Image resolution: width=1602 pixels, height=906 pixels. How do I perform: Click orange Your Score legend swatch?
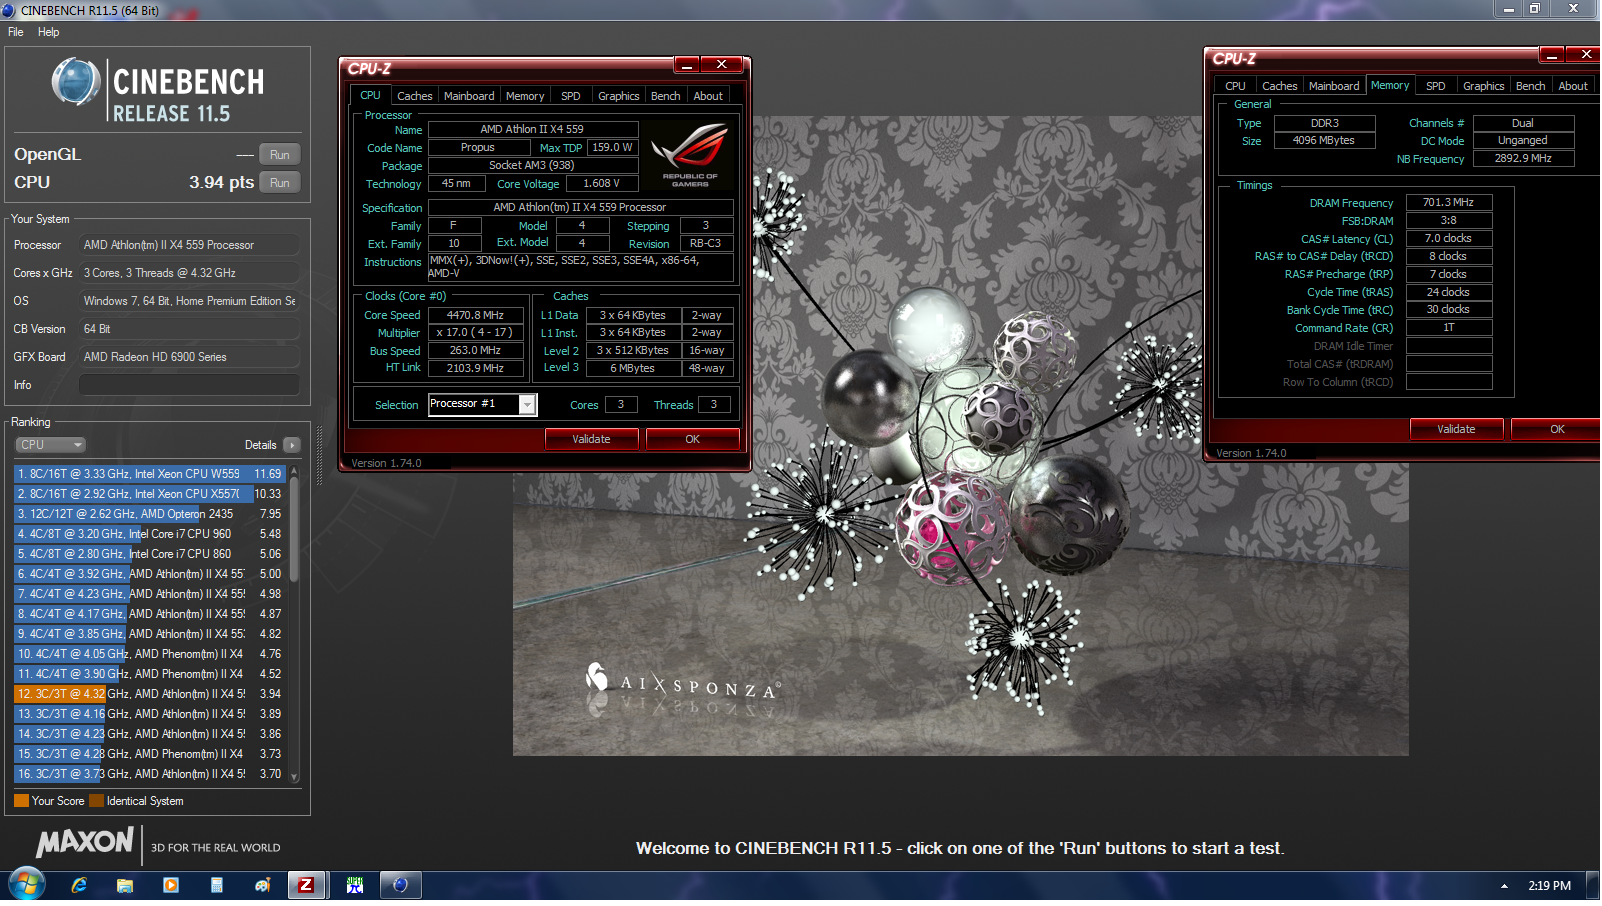coord(21,801)
